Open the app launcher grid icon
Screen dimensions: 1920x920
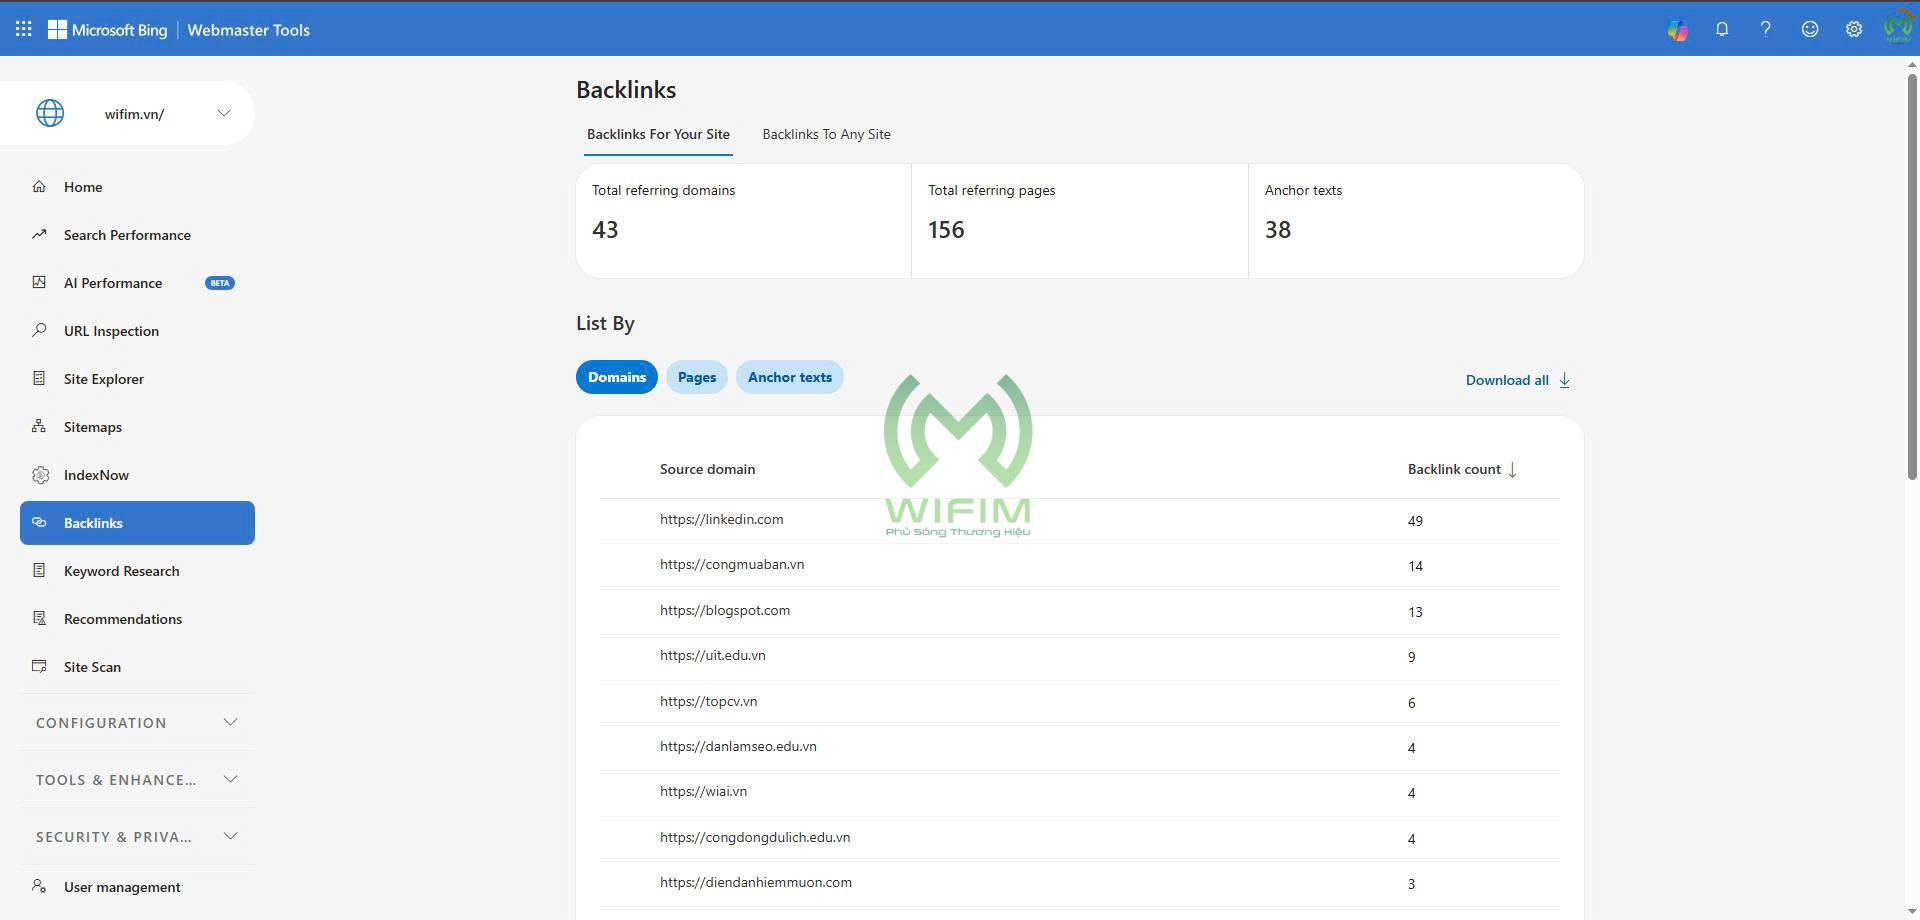pos(24,29)
